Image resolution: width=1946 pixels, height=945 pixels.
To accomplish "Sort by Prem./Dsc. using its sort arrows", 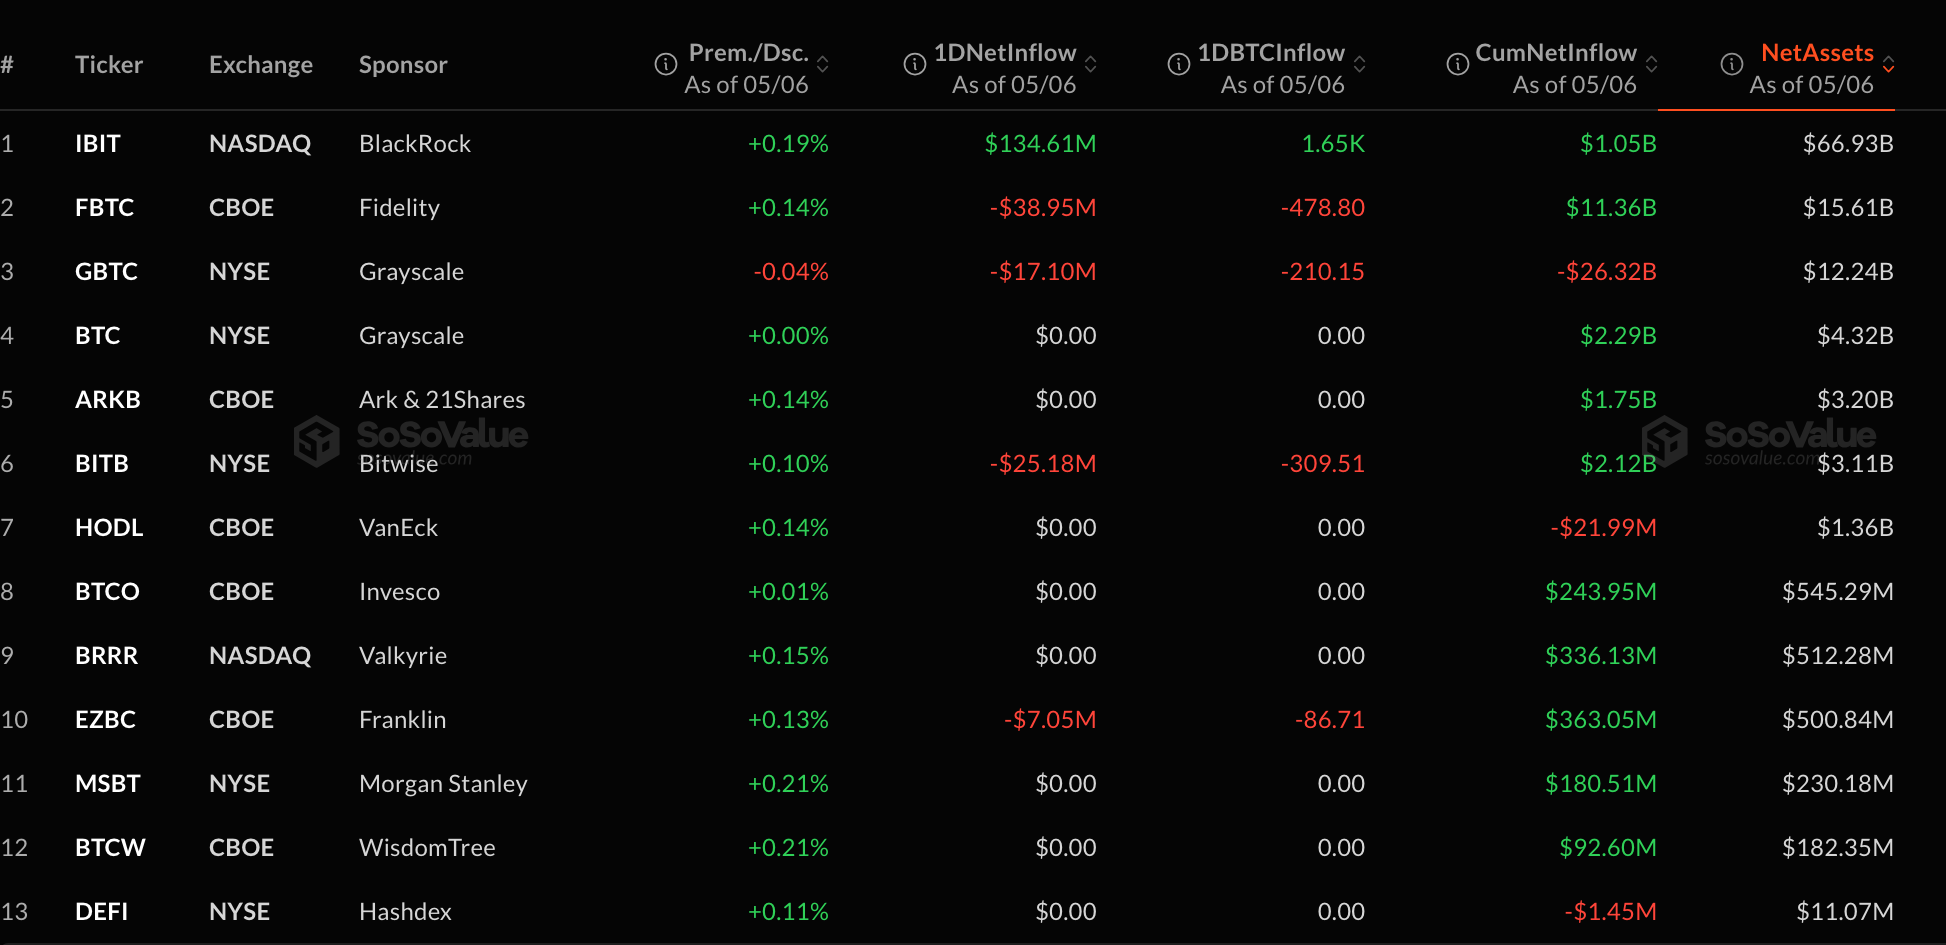I will 823,64.
